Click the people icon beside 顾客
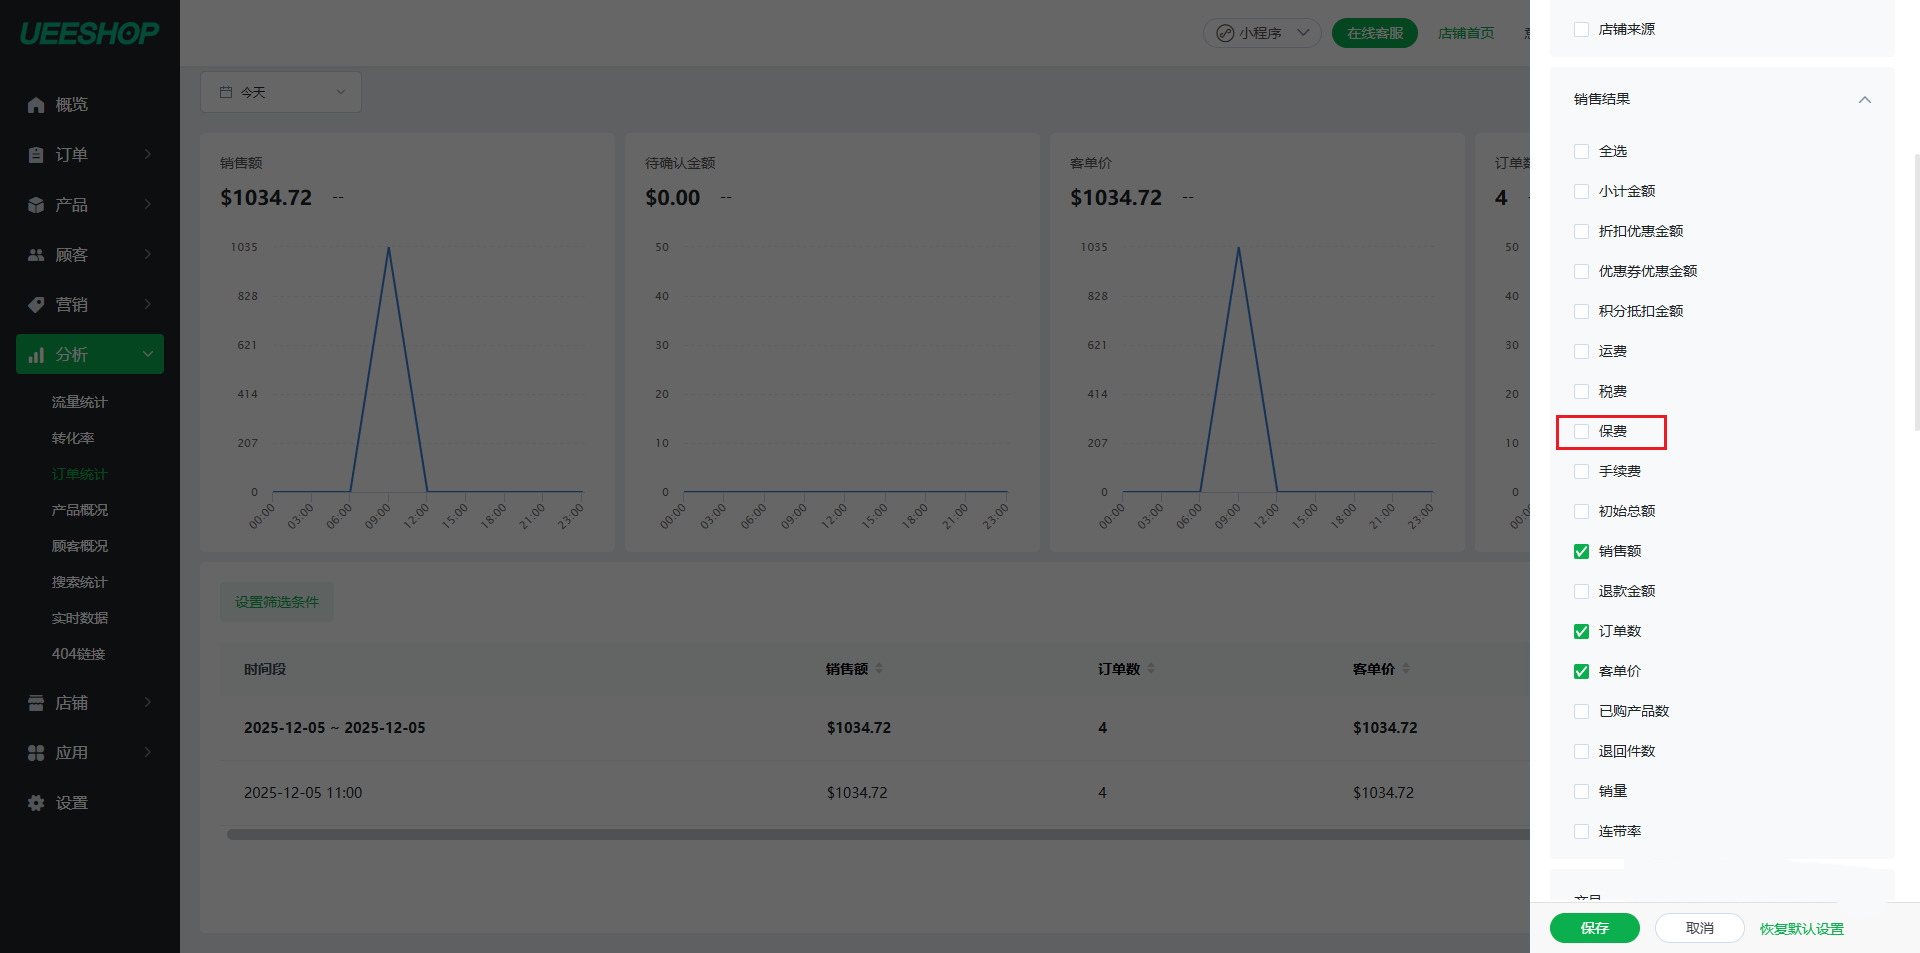1920x953 pixels. point(36,255)
